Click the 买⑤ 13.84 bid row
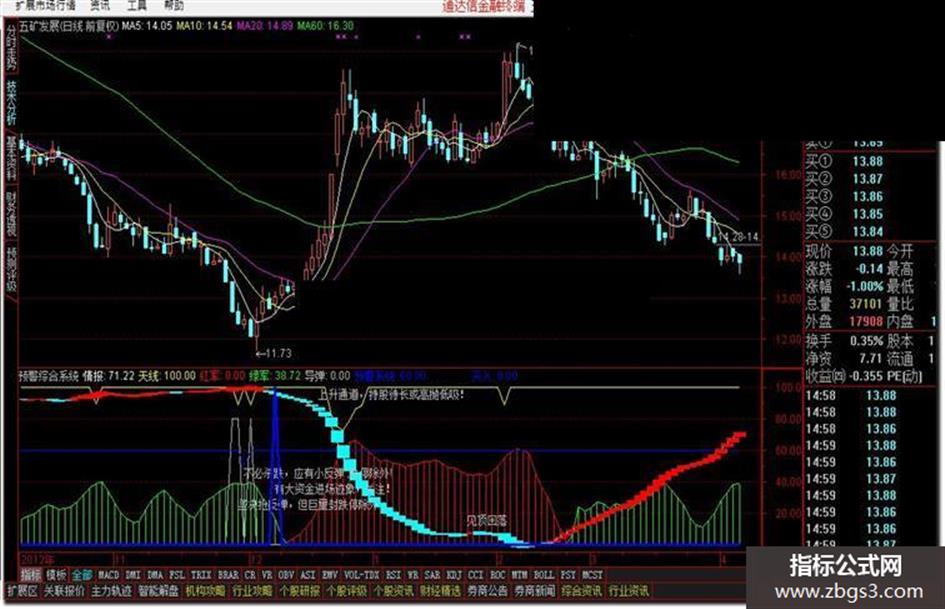This screenshot has height=609, width=945. [x=844, y=232]
